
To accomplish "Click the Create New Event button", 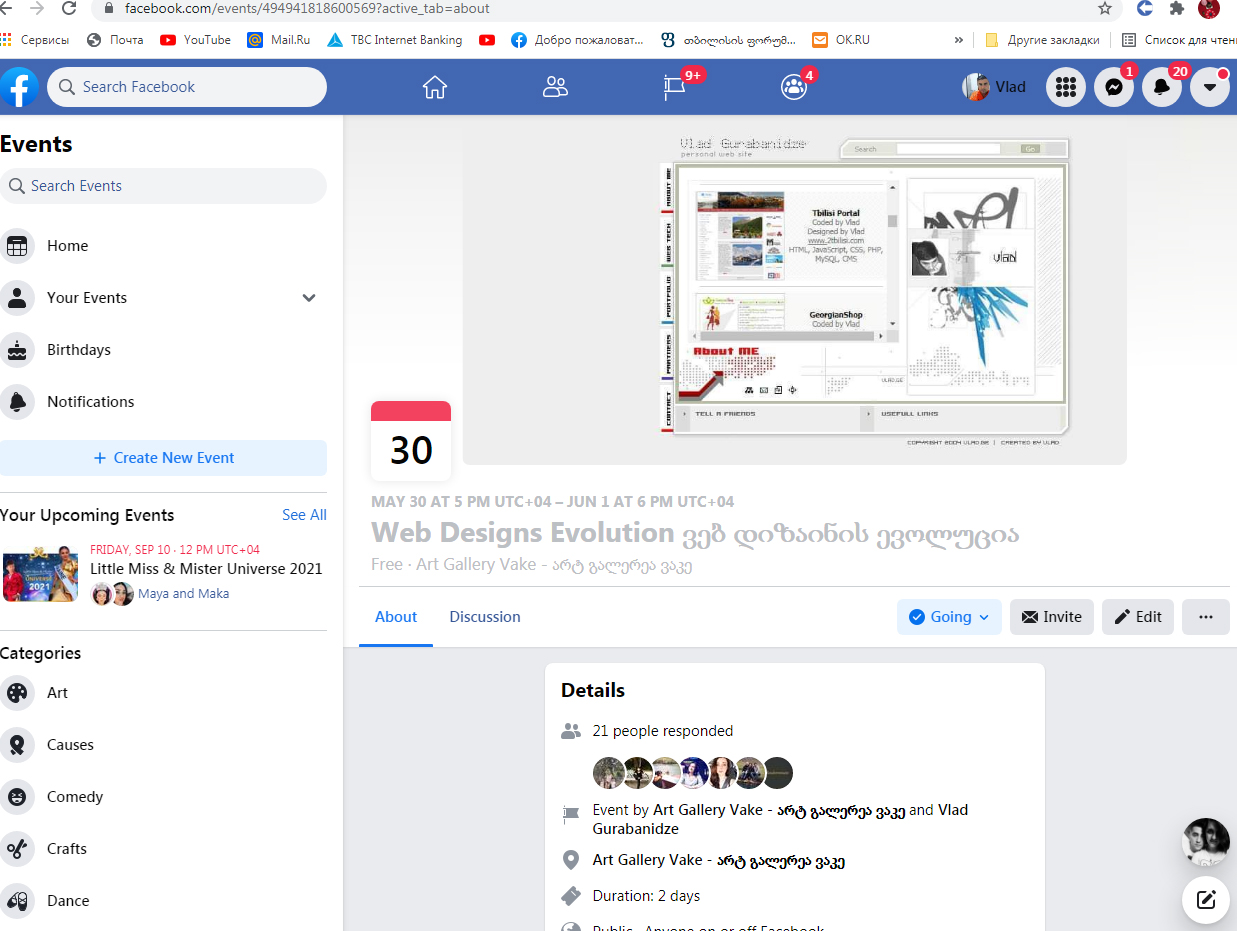I will coord(163,458).
